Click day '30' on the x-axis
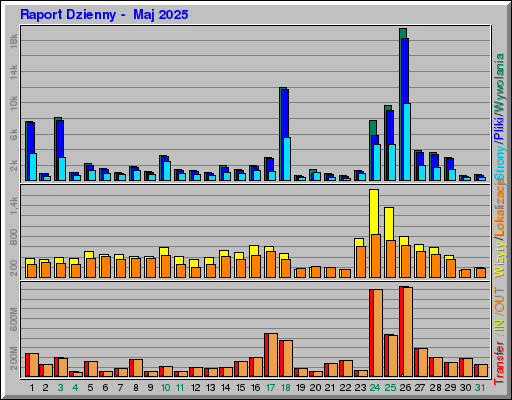Screen dimensions: 512x400 tap(465, 388)
